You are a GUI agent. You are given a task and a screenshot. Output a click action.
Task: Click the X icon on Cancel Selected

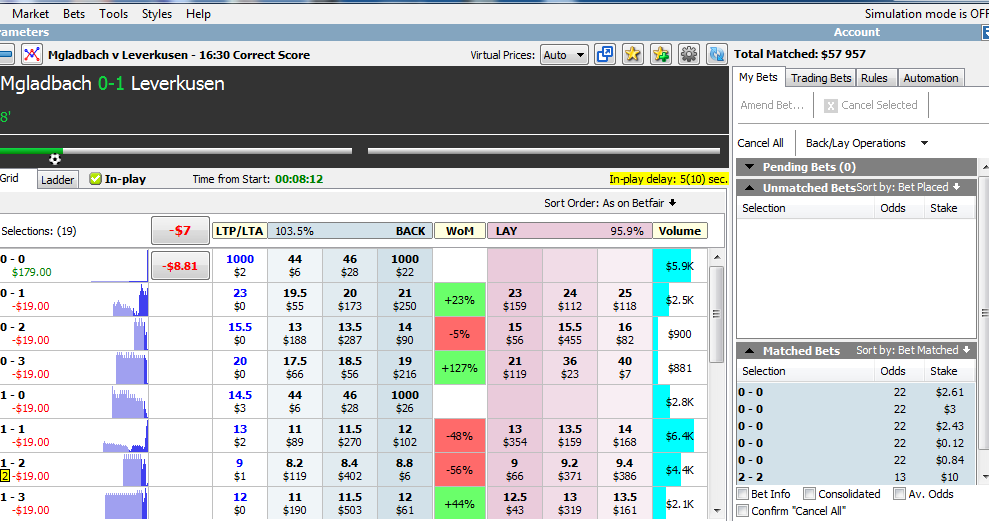pos(831,106)
